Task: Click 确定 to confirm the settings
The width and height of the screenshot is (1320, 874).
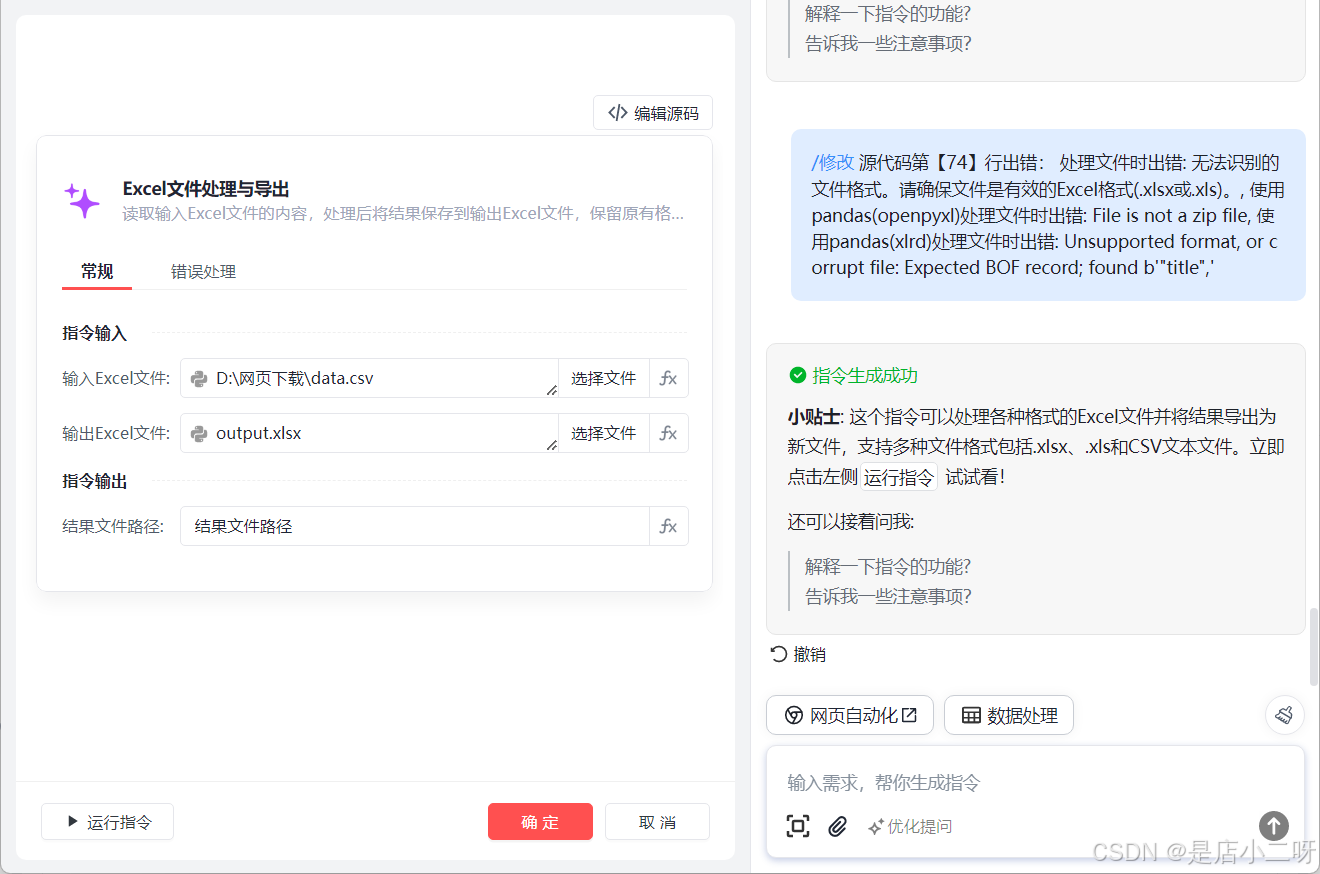Action: (x=540, y=822)
